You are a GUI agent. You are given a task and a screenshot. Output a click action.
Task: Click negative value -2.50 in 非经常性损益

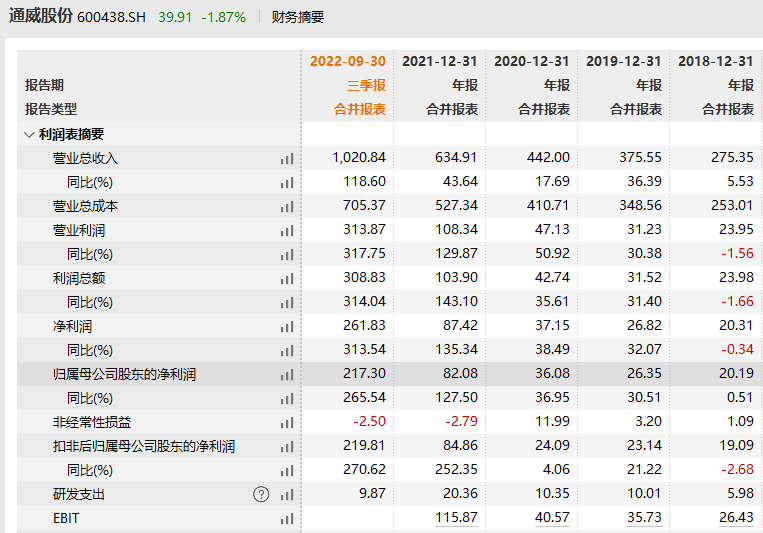369,422
